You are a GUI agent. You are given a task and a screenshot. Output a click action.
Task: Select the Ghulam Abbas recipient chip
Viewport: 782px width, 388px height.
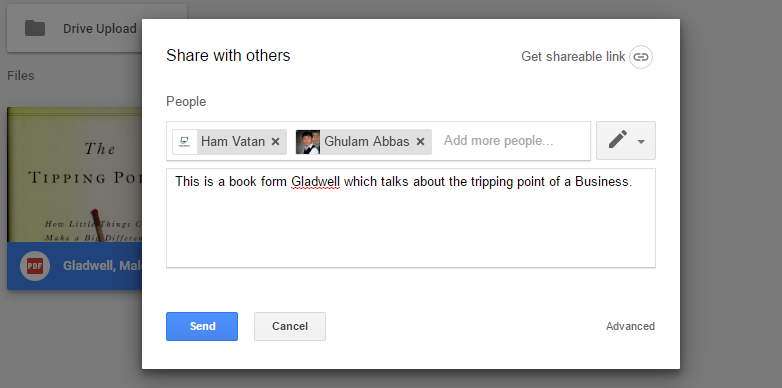(x=364, y=142)
